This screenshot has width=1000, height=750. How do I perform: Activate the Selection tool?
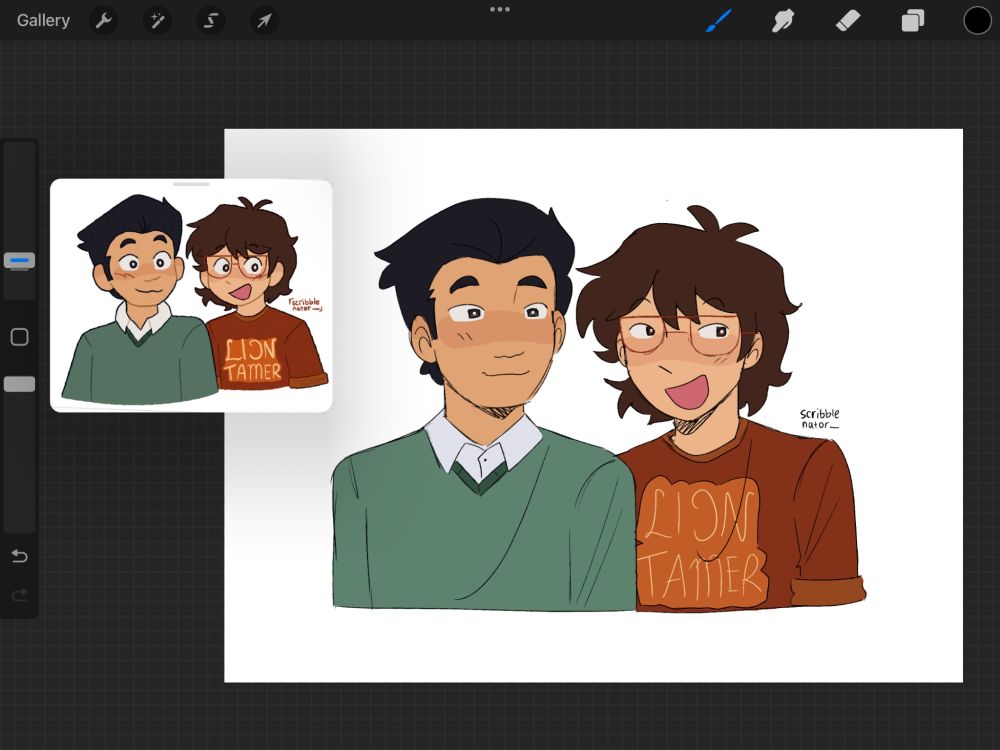(210, 21)
